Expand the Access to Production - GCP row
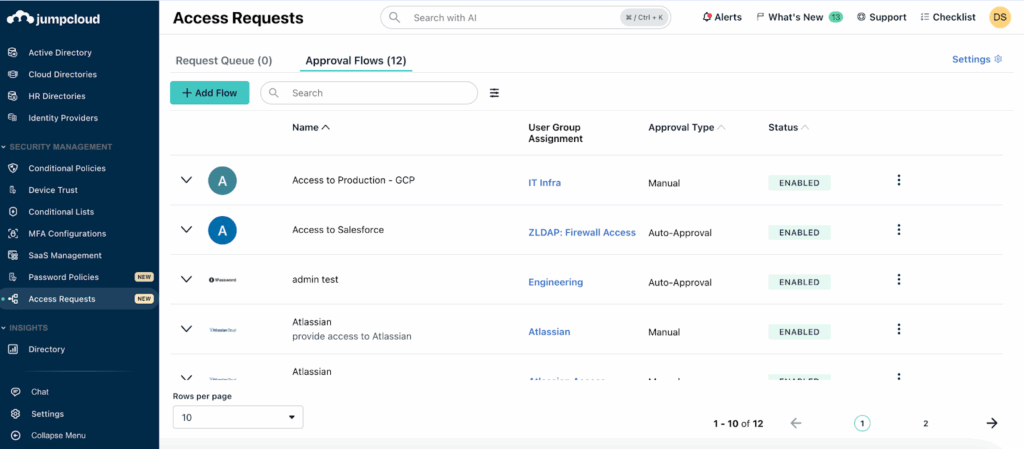Image resolution: width=1024 pixels, height=449 pixels. click(186, 180)
